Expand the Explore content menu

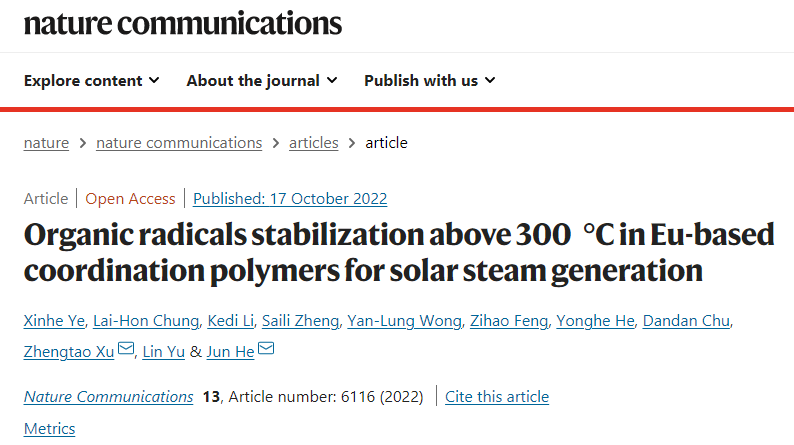point(91,80)
